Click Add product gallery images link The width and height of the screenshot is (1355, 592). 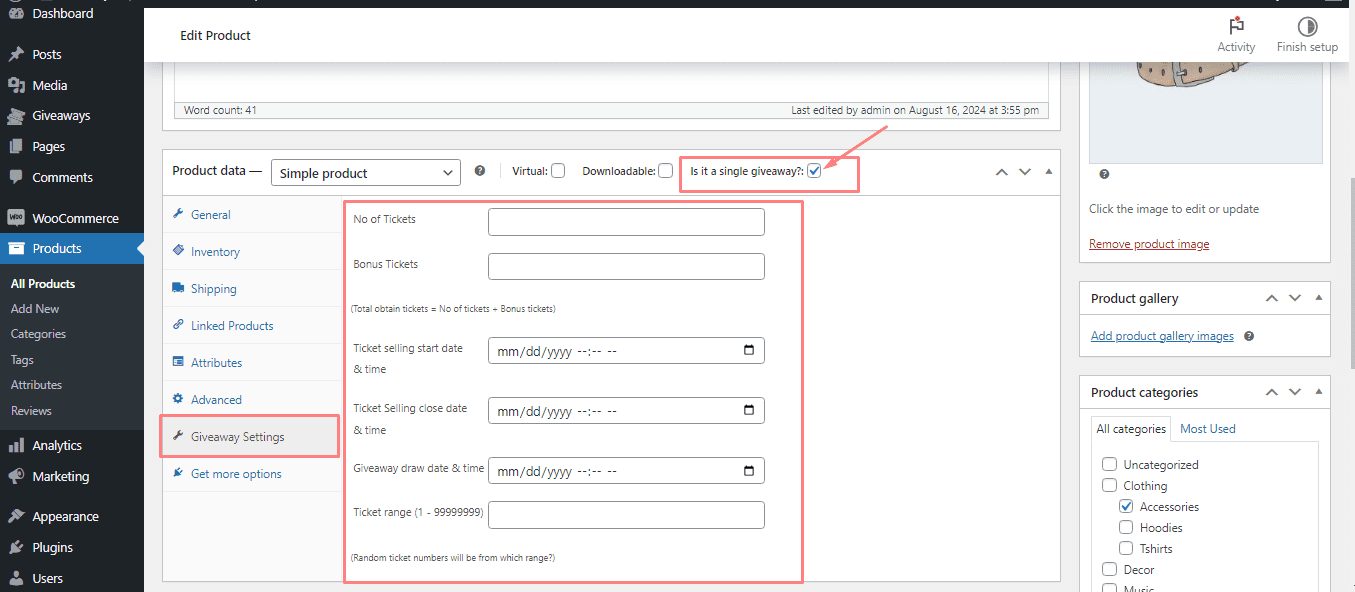click(x=1162, y=336)
